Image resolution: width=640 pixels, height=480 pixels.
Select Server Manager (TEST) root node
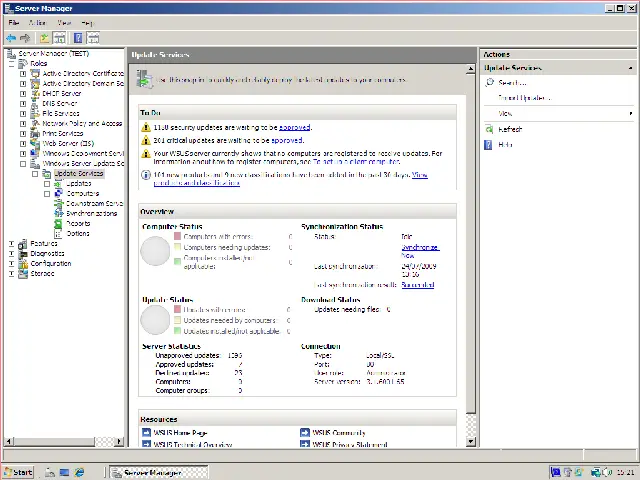pyautogui.click(x=53, y=53)
